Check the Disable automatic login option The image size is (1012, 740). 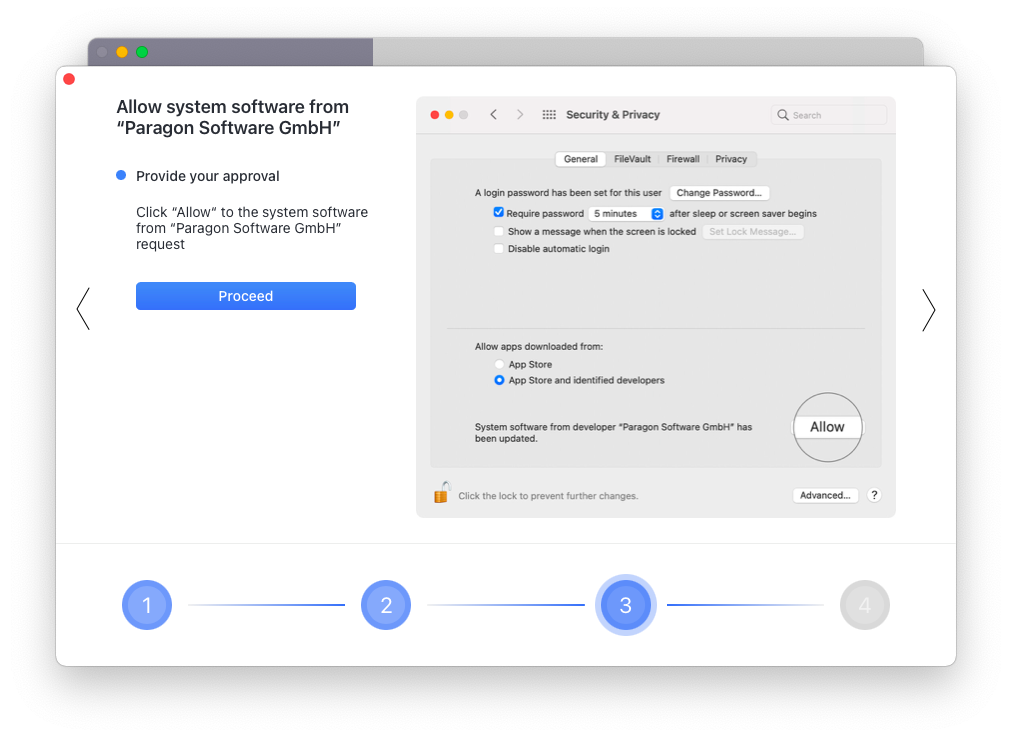pos(498,248)
